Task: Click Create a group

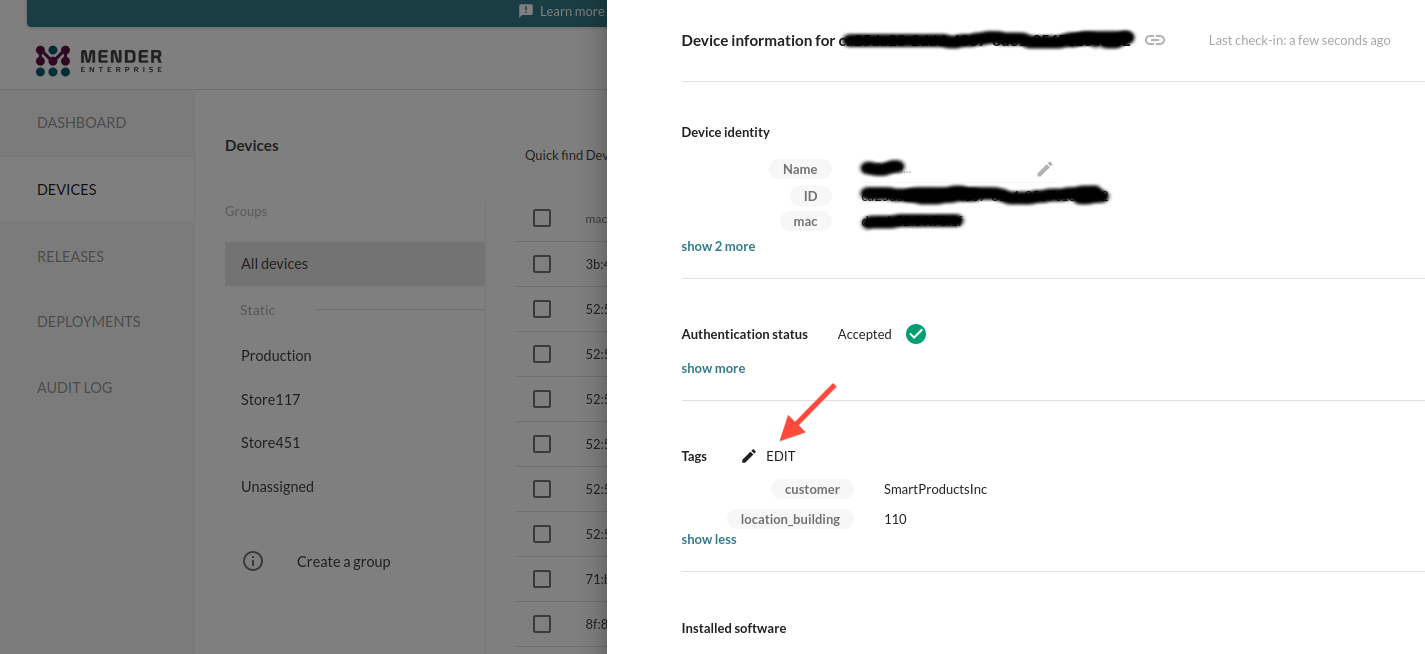Action: click(x=343, y=562)
